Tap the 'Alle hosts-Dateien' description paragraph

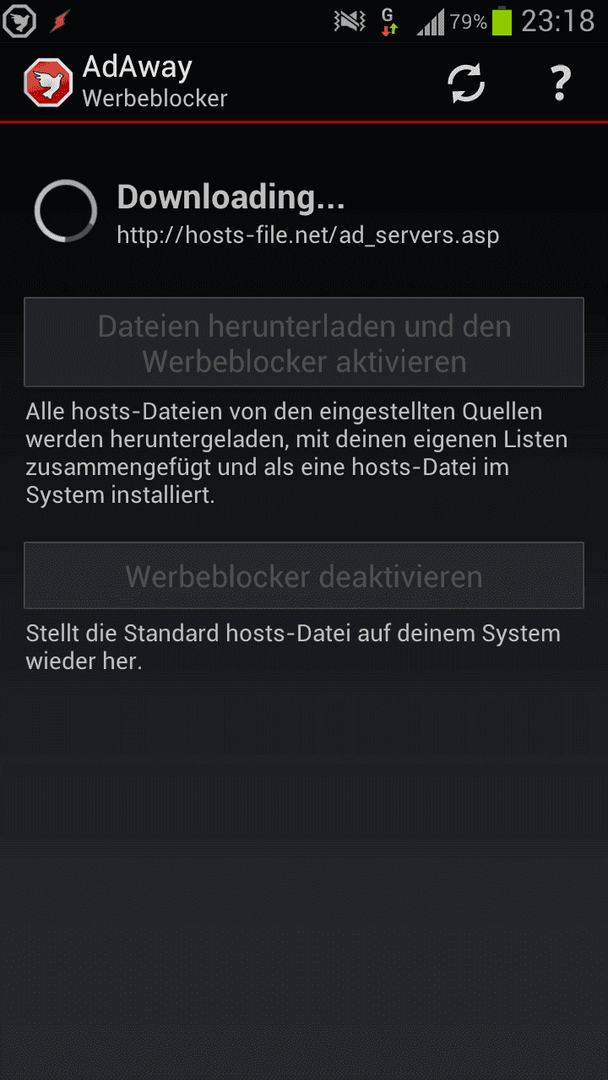[x=297, y=453]
